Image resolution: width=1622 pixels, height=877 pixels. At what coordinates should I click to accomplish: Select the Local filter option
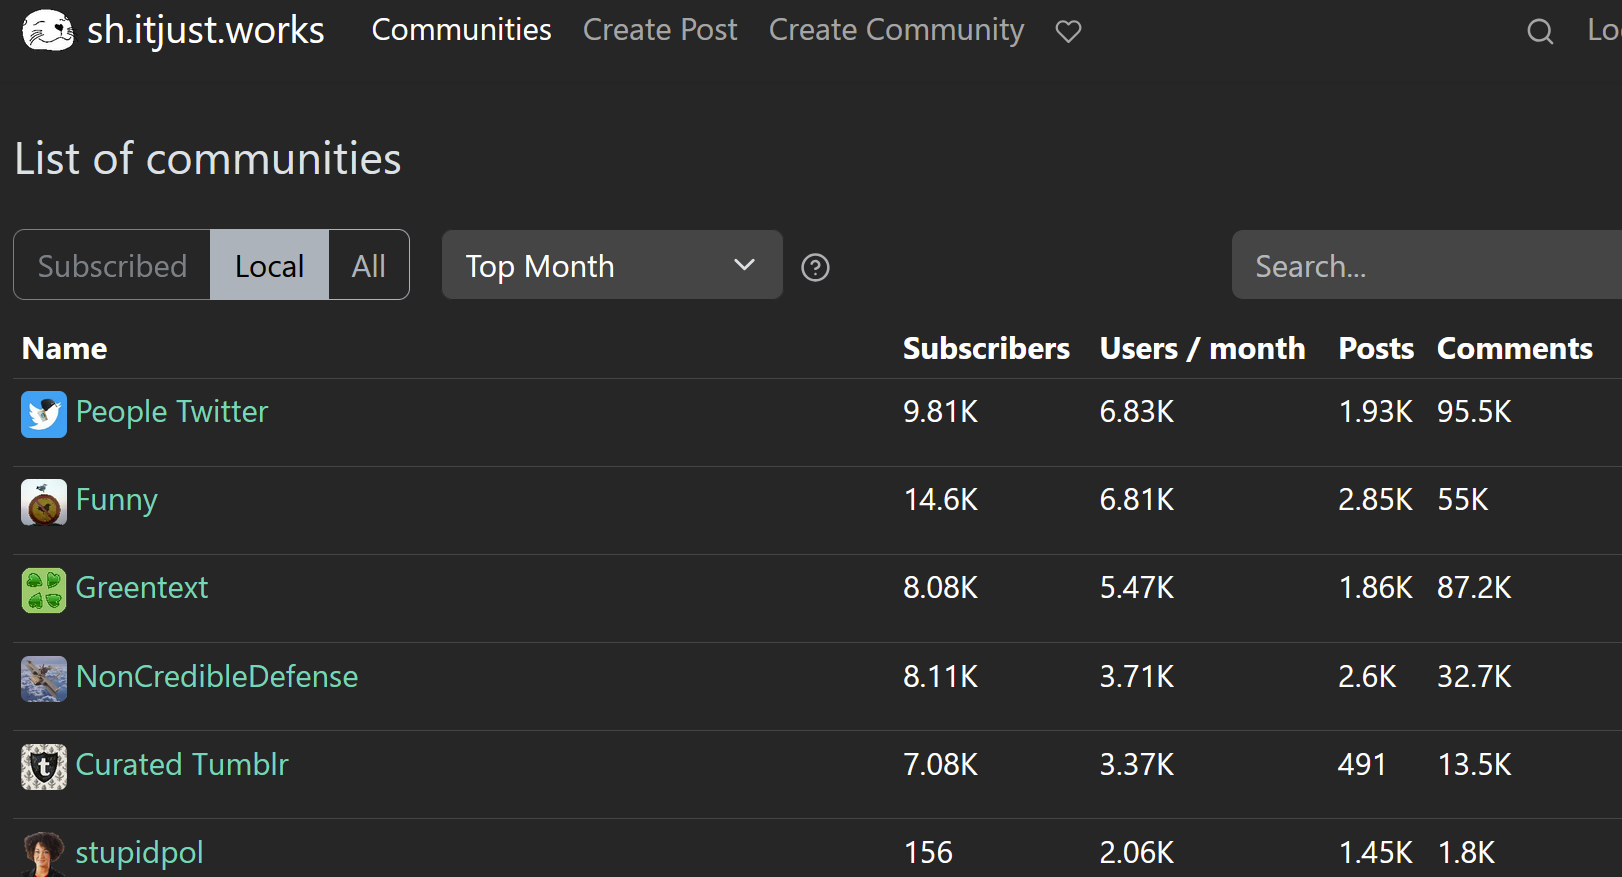pos(269,265)
